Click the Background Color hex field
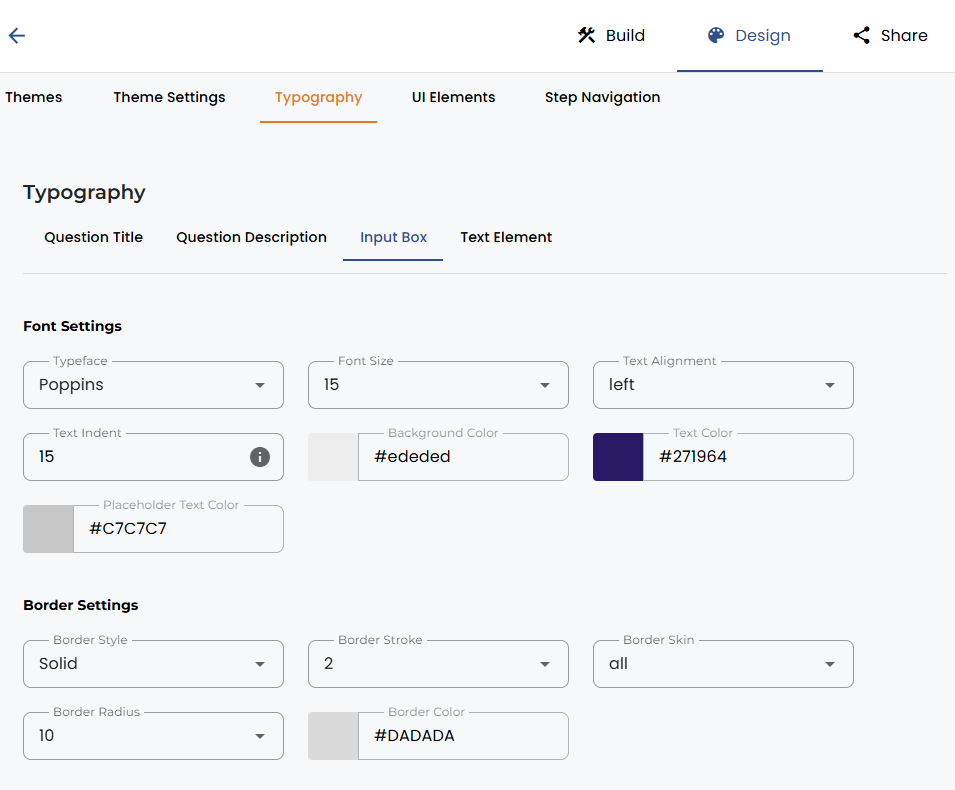The width and height of the screenshot is (955, 790). coord(463,457)
